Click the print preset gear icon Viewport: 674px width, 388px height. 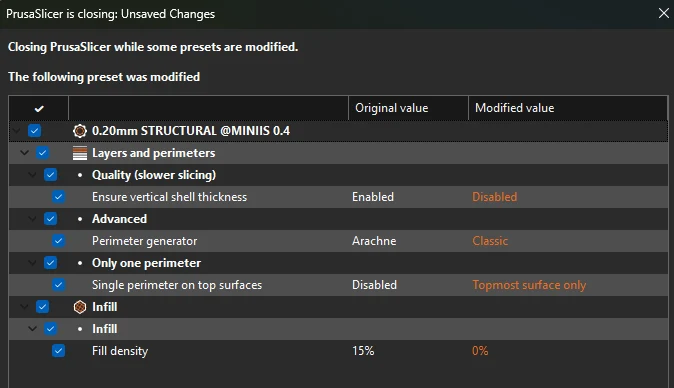[x=80, y=131]
